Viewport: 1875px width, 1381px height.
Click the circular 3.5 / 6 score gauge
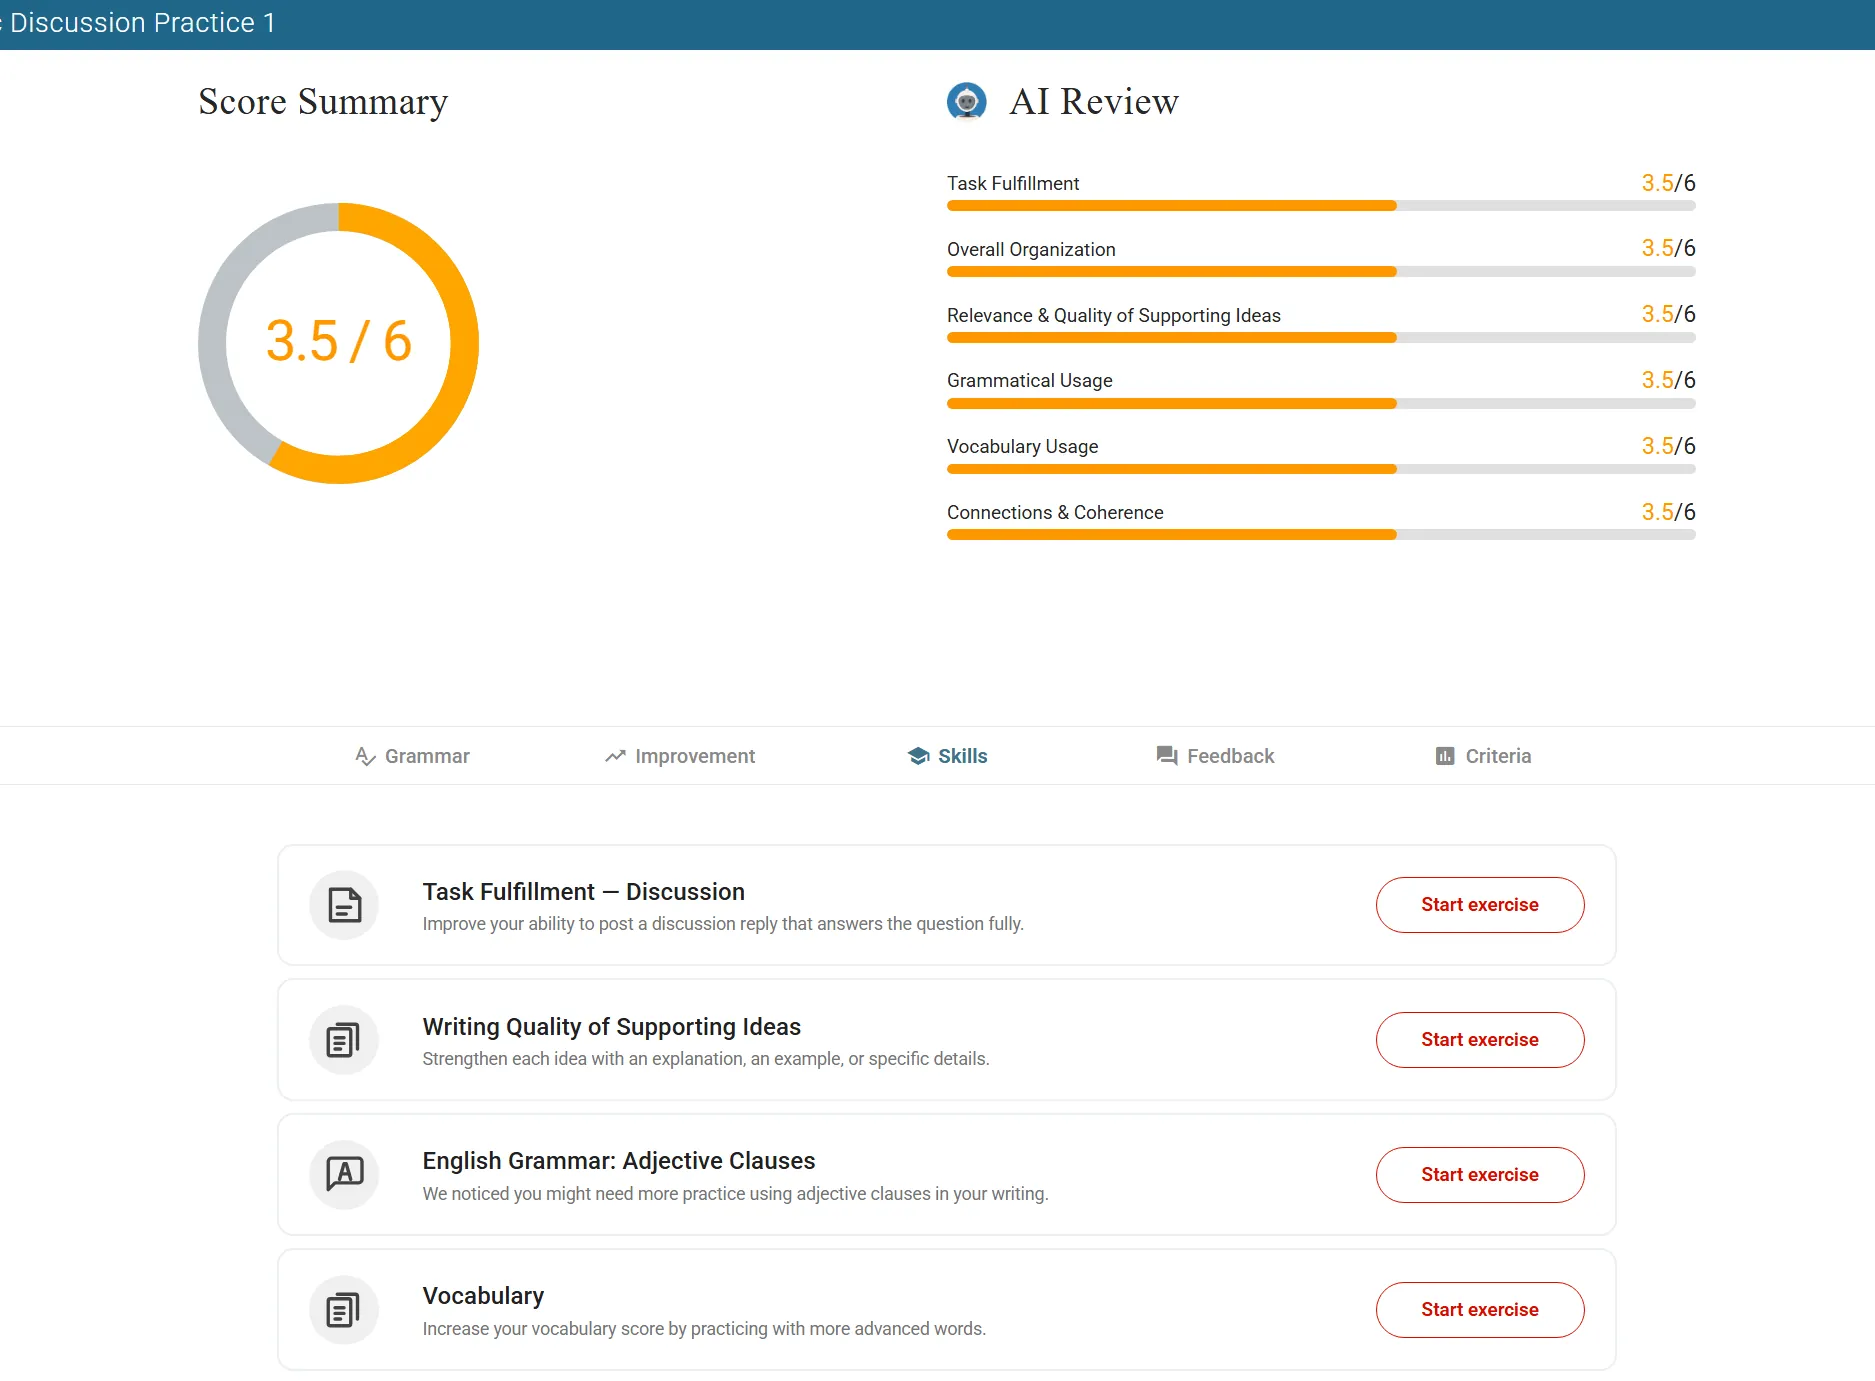[339, 343]
